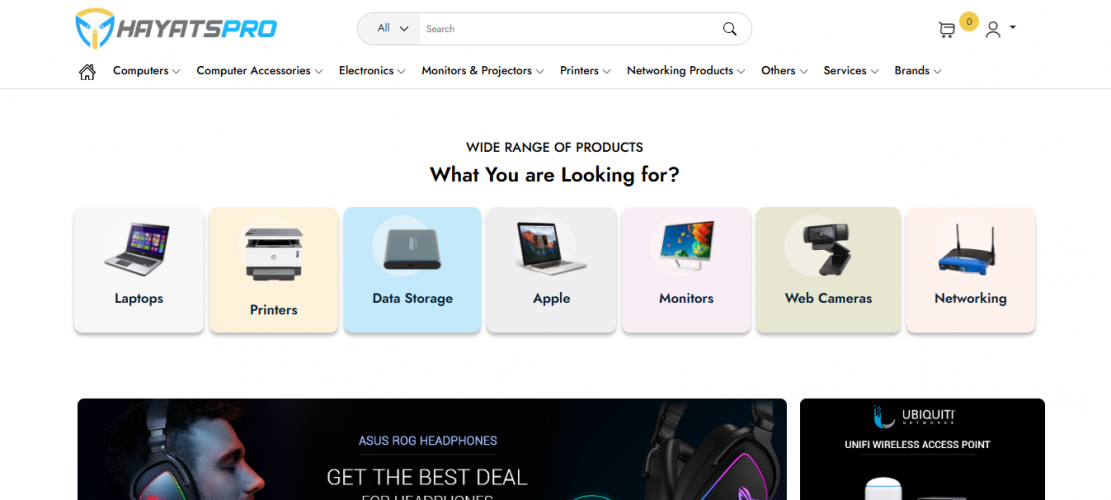This screenshot has height=500, width=1111.
Task: Expand the Computers menu
Action: tap(147, 71)
